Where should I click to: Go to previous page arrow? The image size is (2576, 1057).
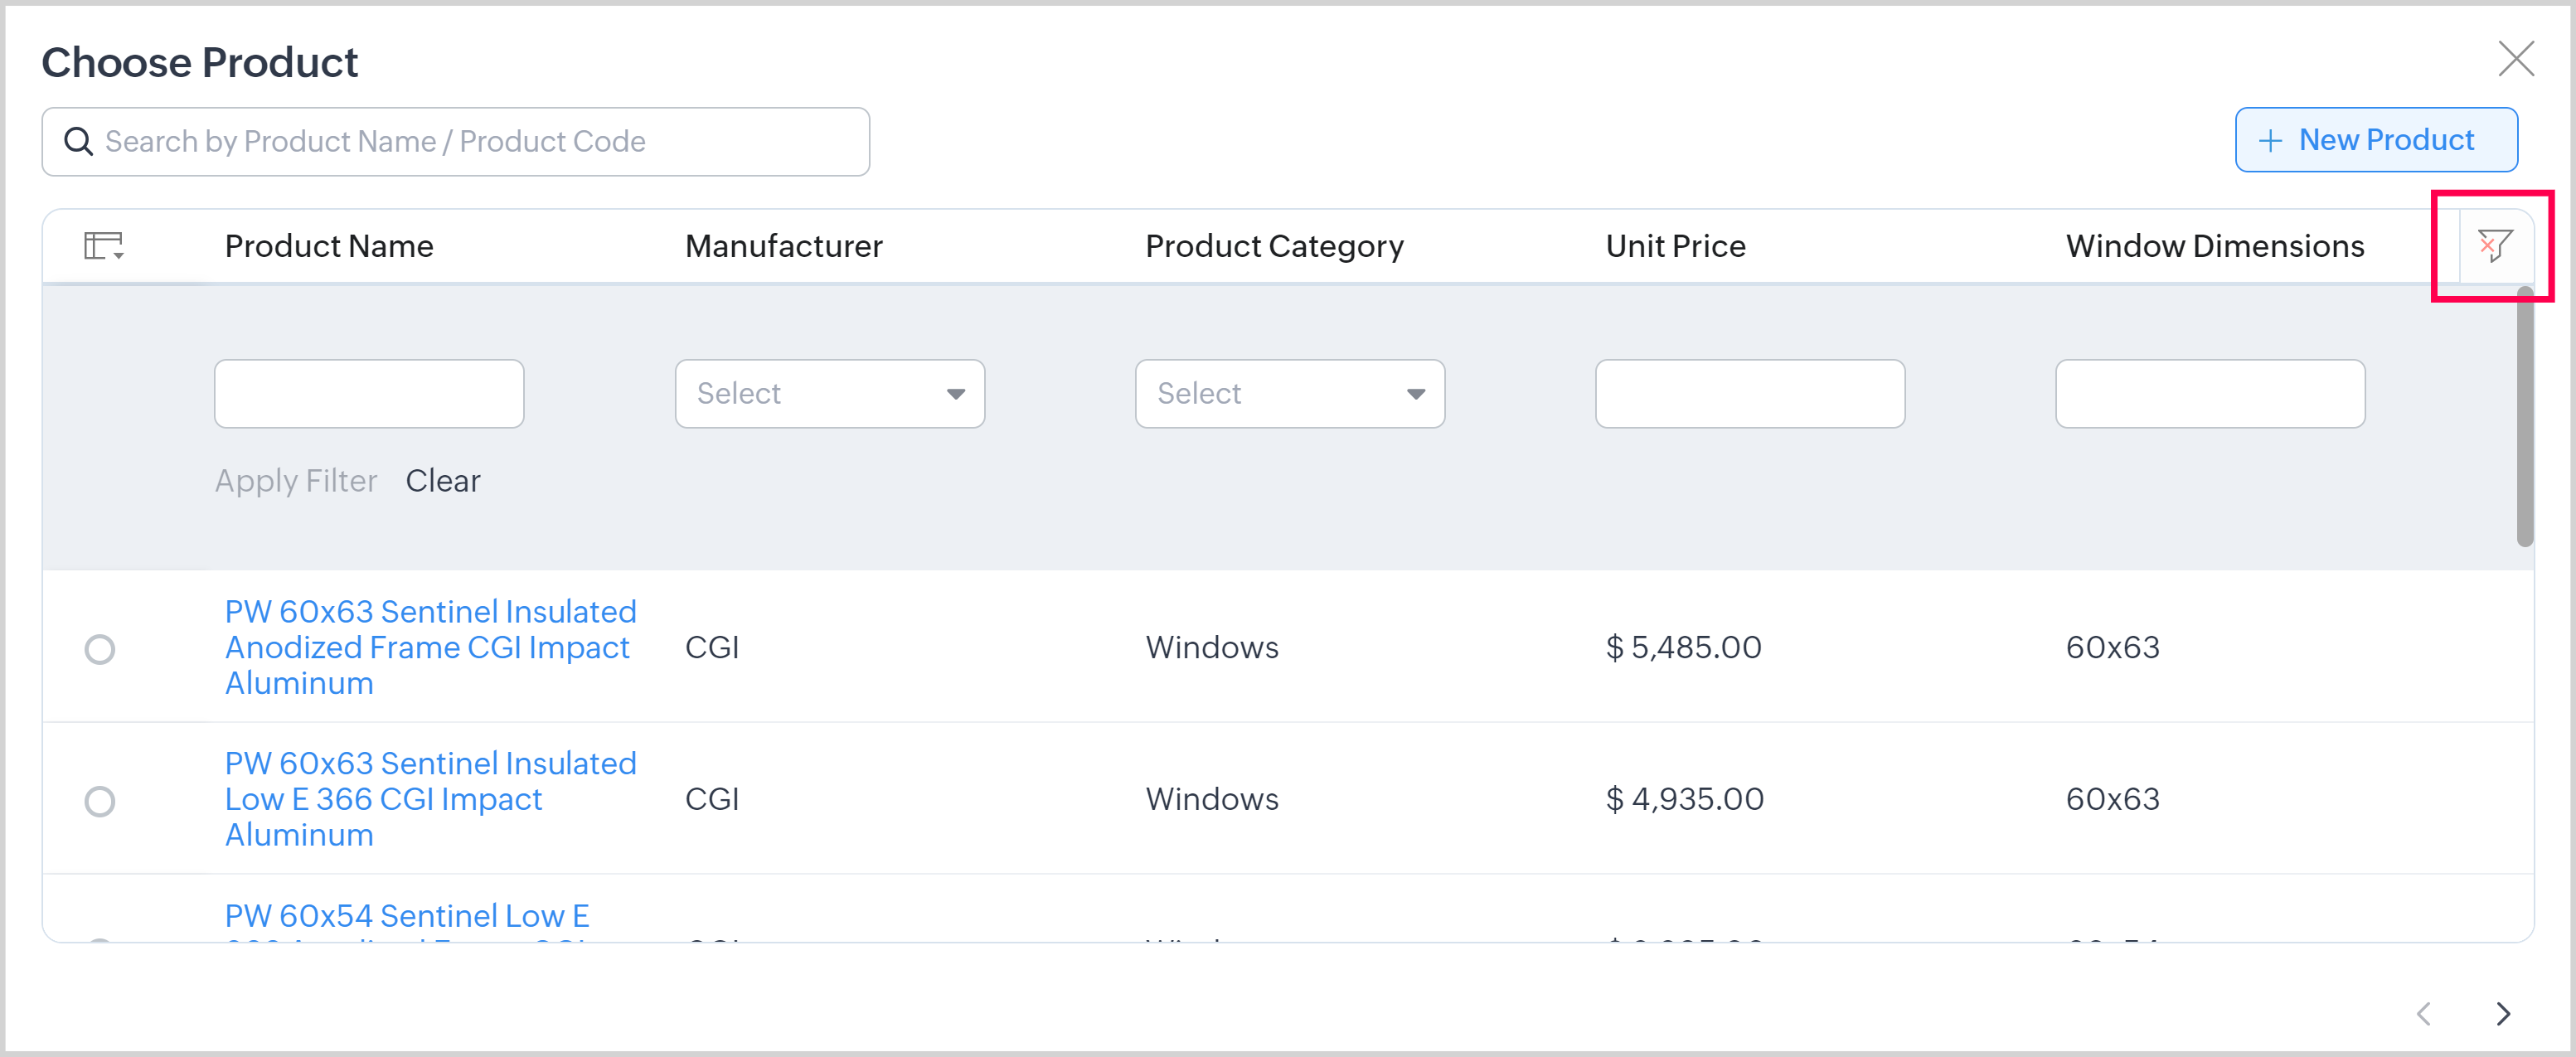(2423, 1013)
